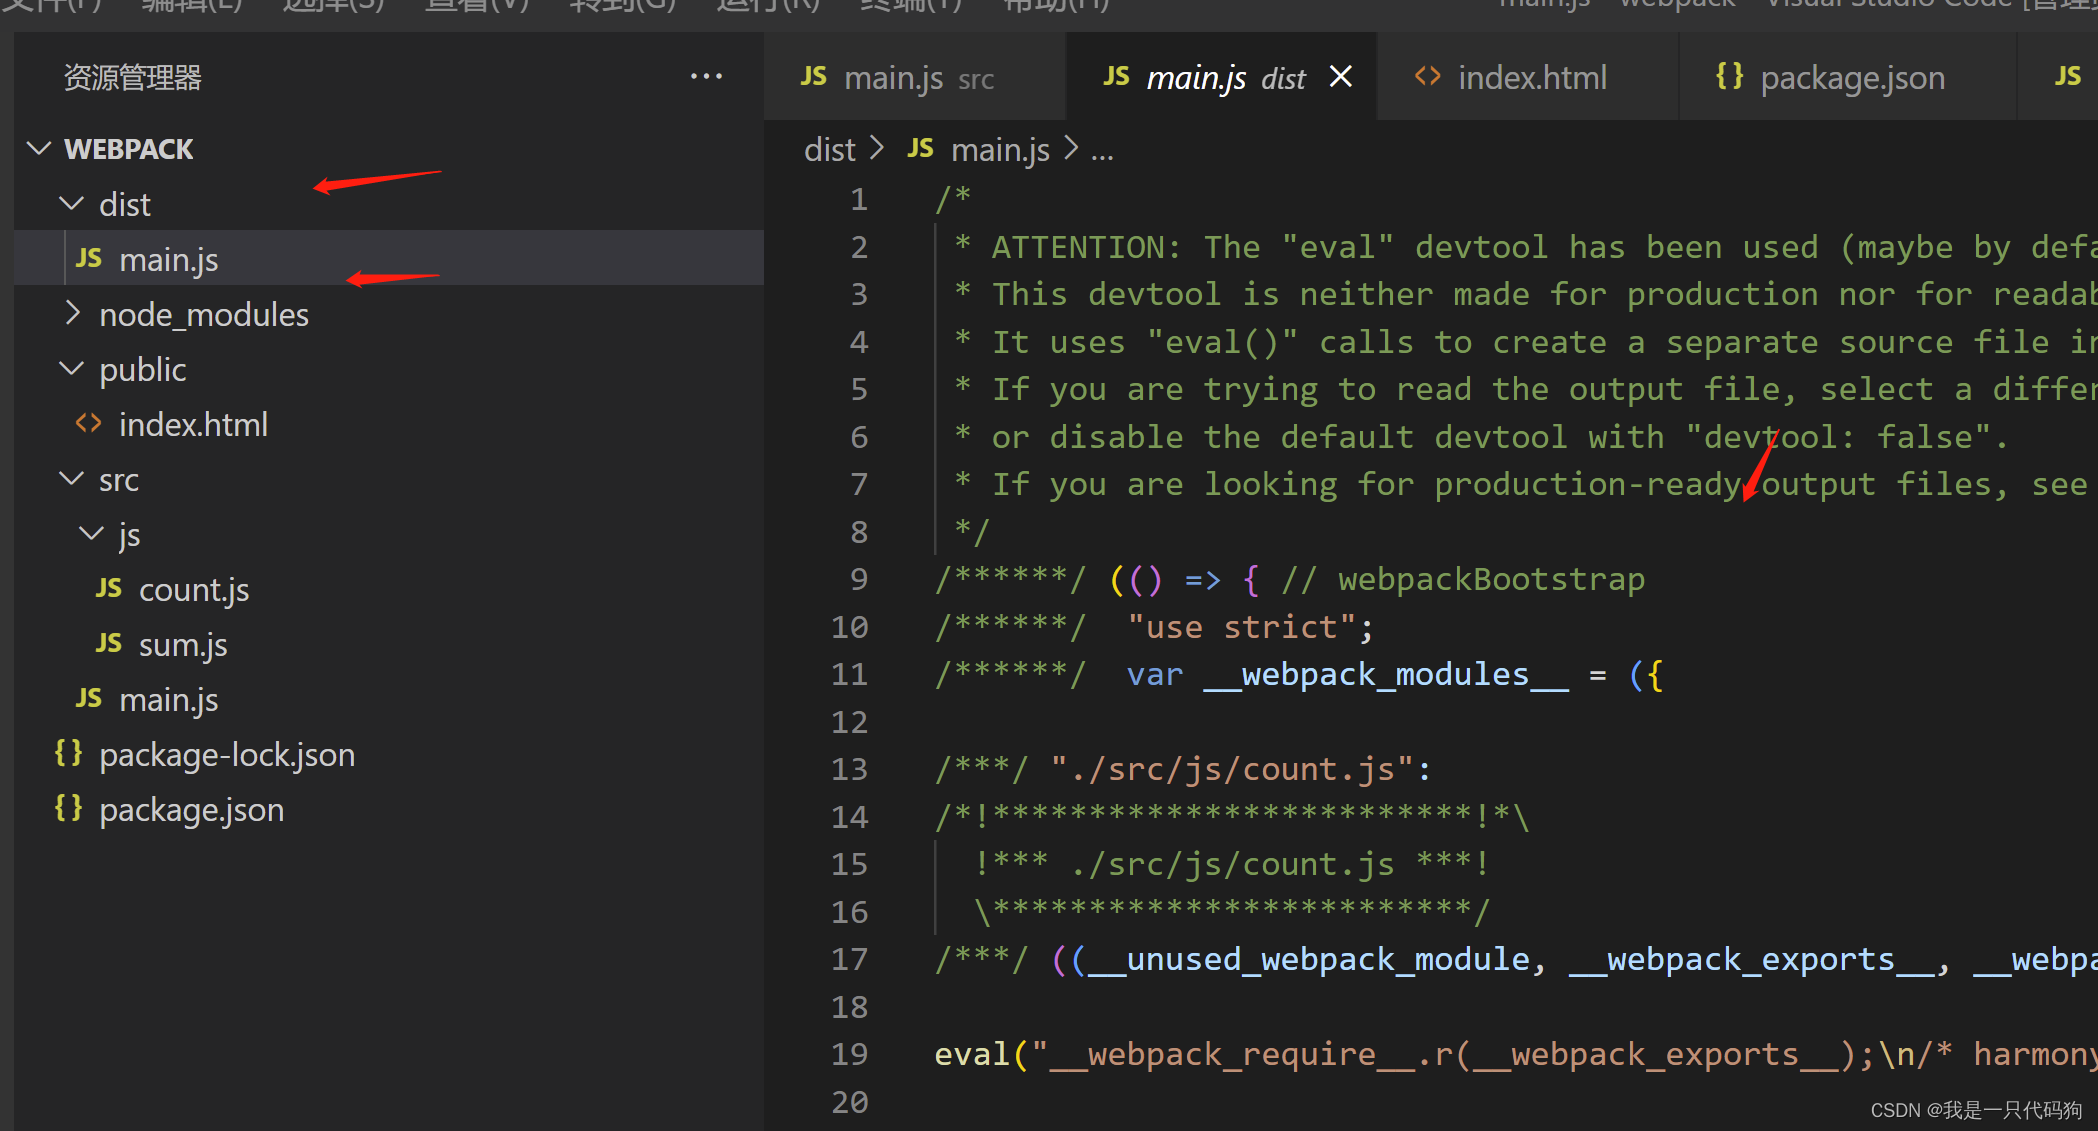Collapse the src folder chevron
This screenshot has height=1131, width=2098.
tap(71, 479)
